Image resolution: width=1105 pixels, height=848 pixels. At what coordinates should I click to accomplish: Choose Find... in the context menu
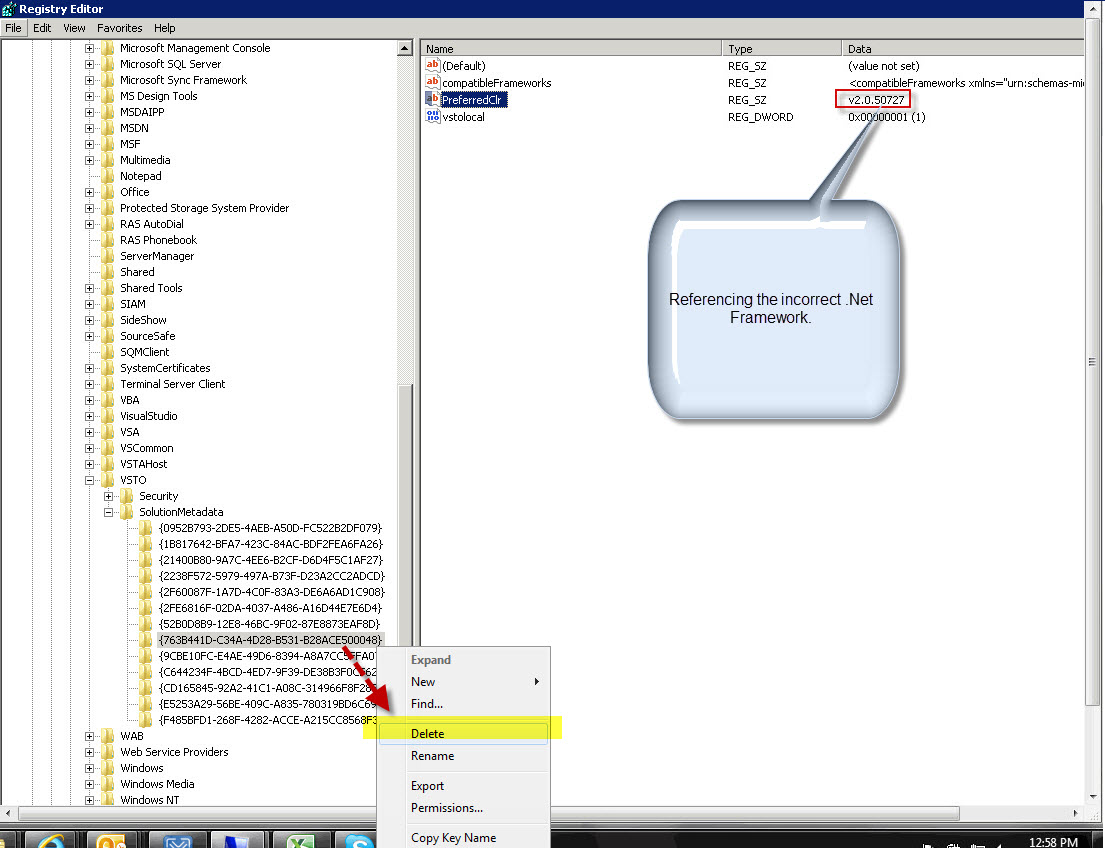pyautogui.click(x=463, y=703)
